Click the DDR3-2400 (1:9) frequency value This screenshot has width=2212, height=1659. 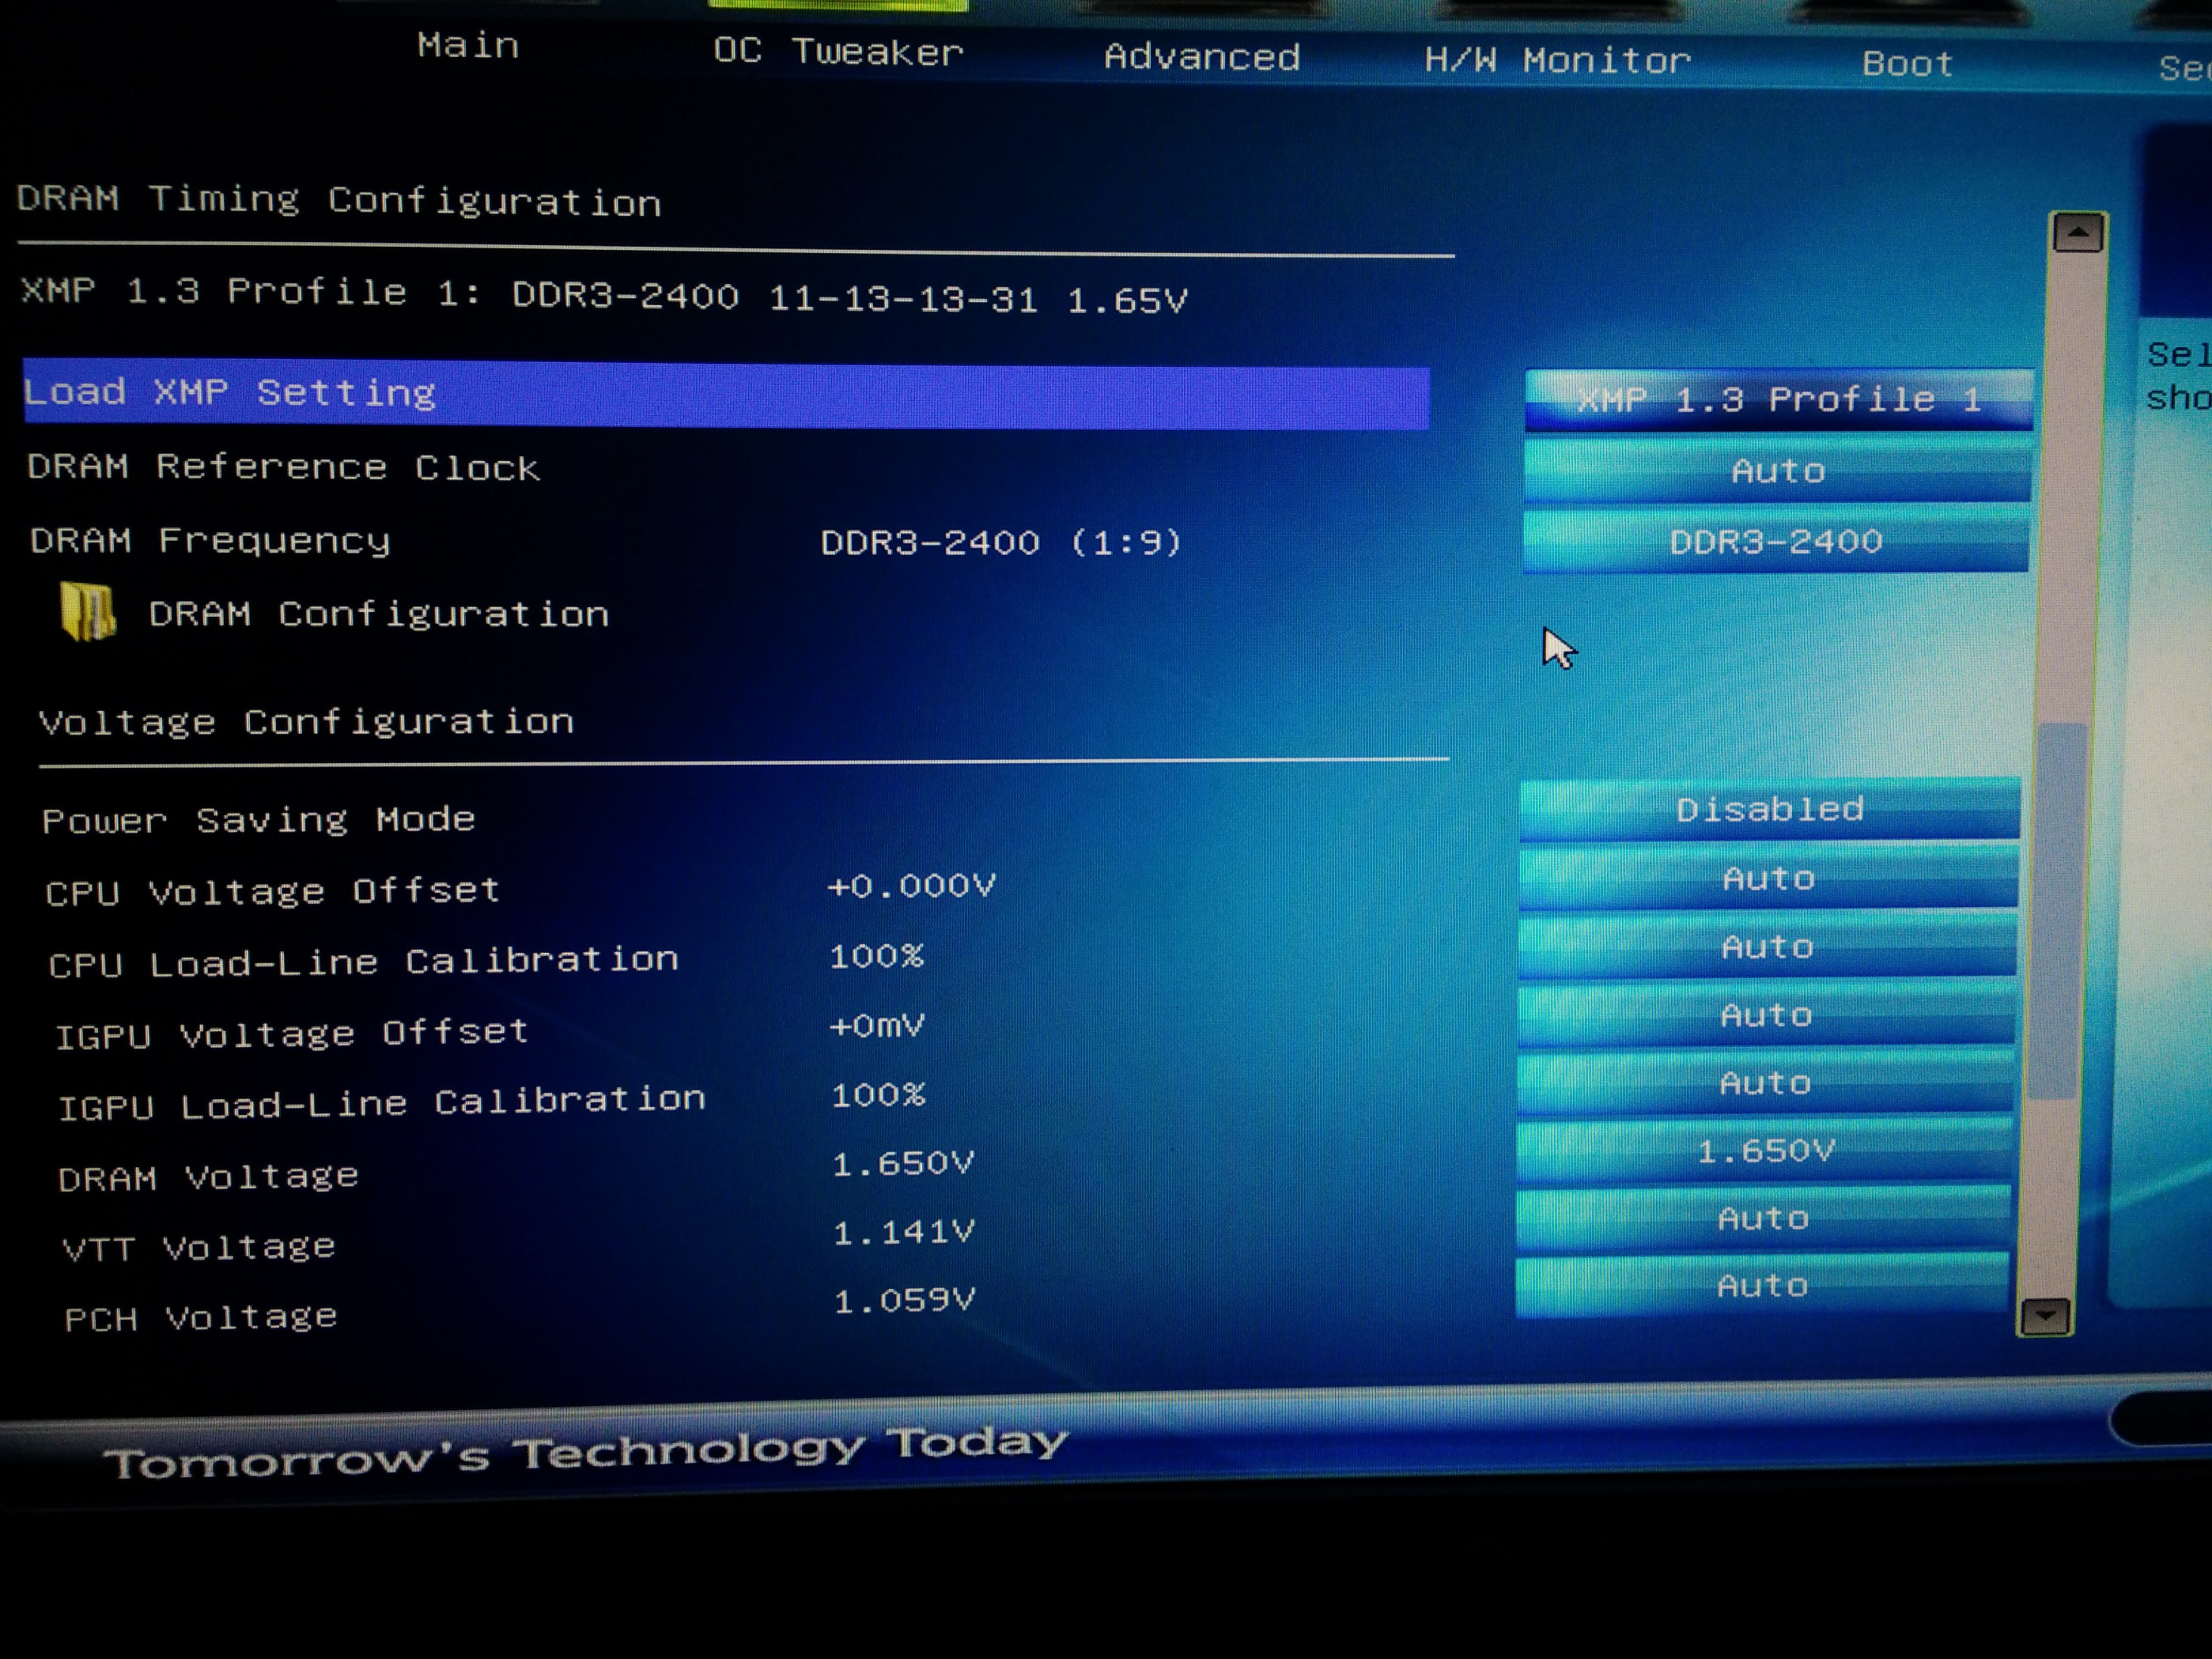click(1001, 543)
